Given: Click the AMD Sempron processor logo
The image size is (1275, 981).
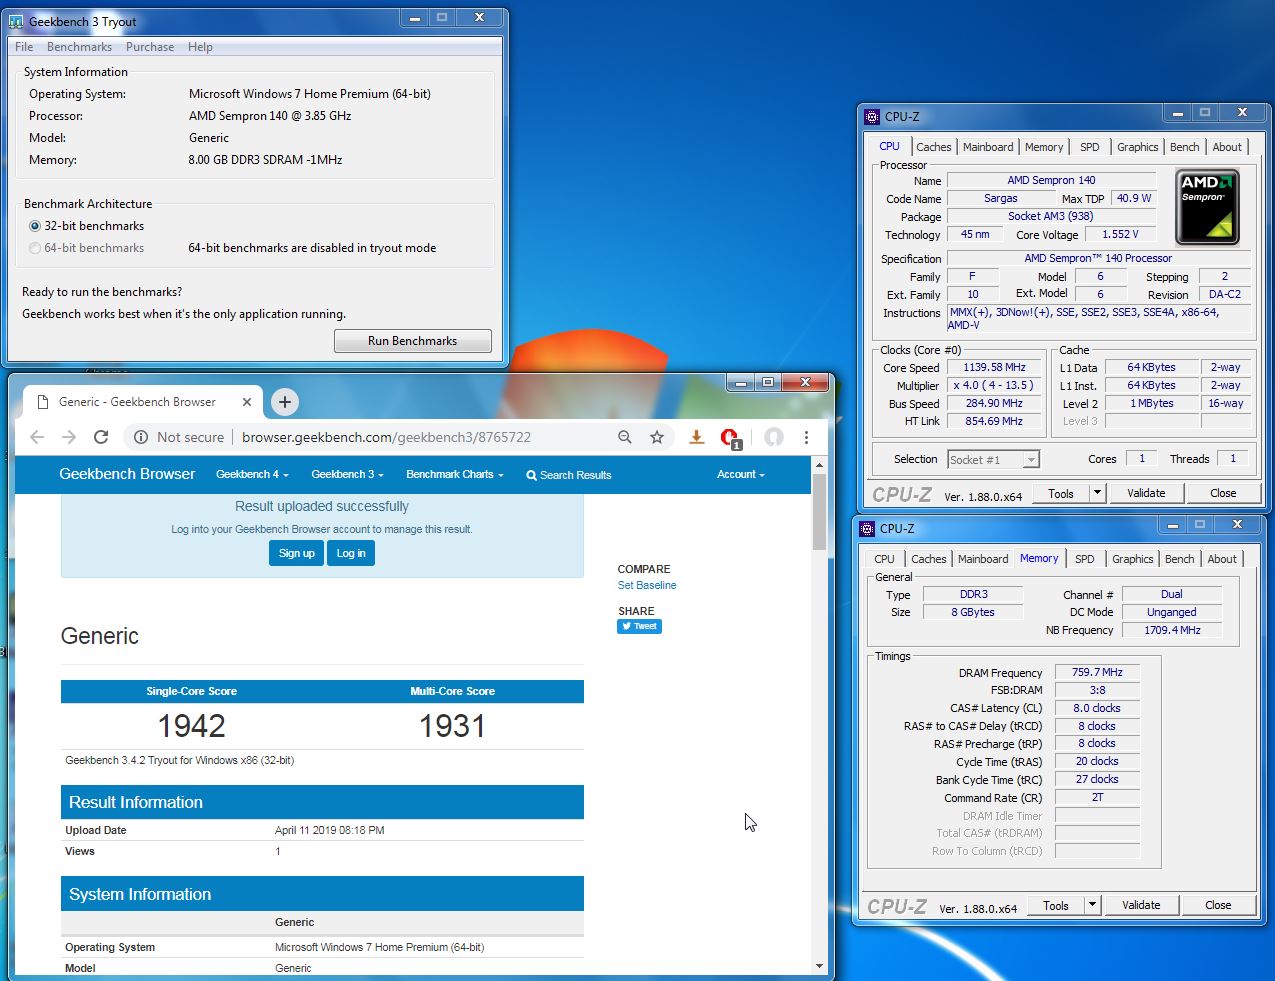Looking at the screenshot, I should pyautogui.click(x=1207, y=207).
